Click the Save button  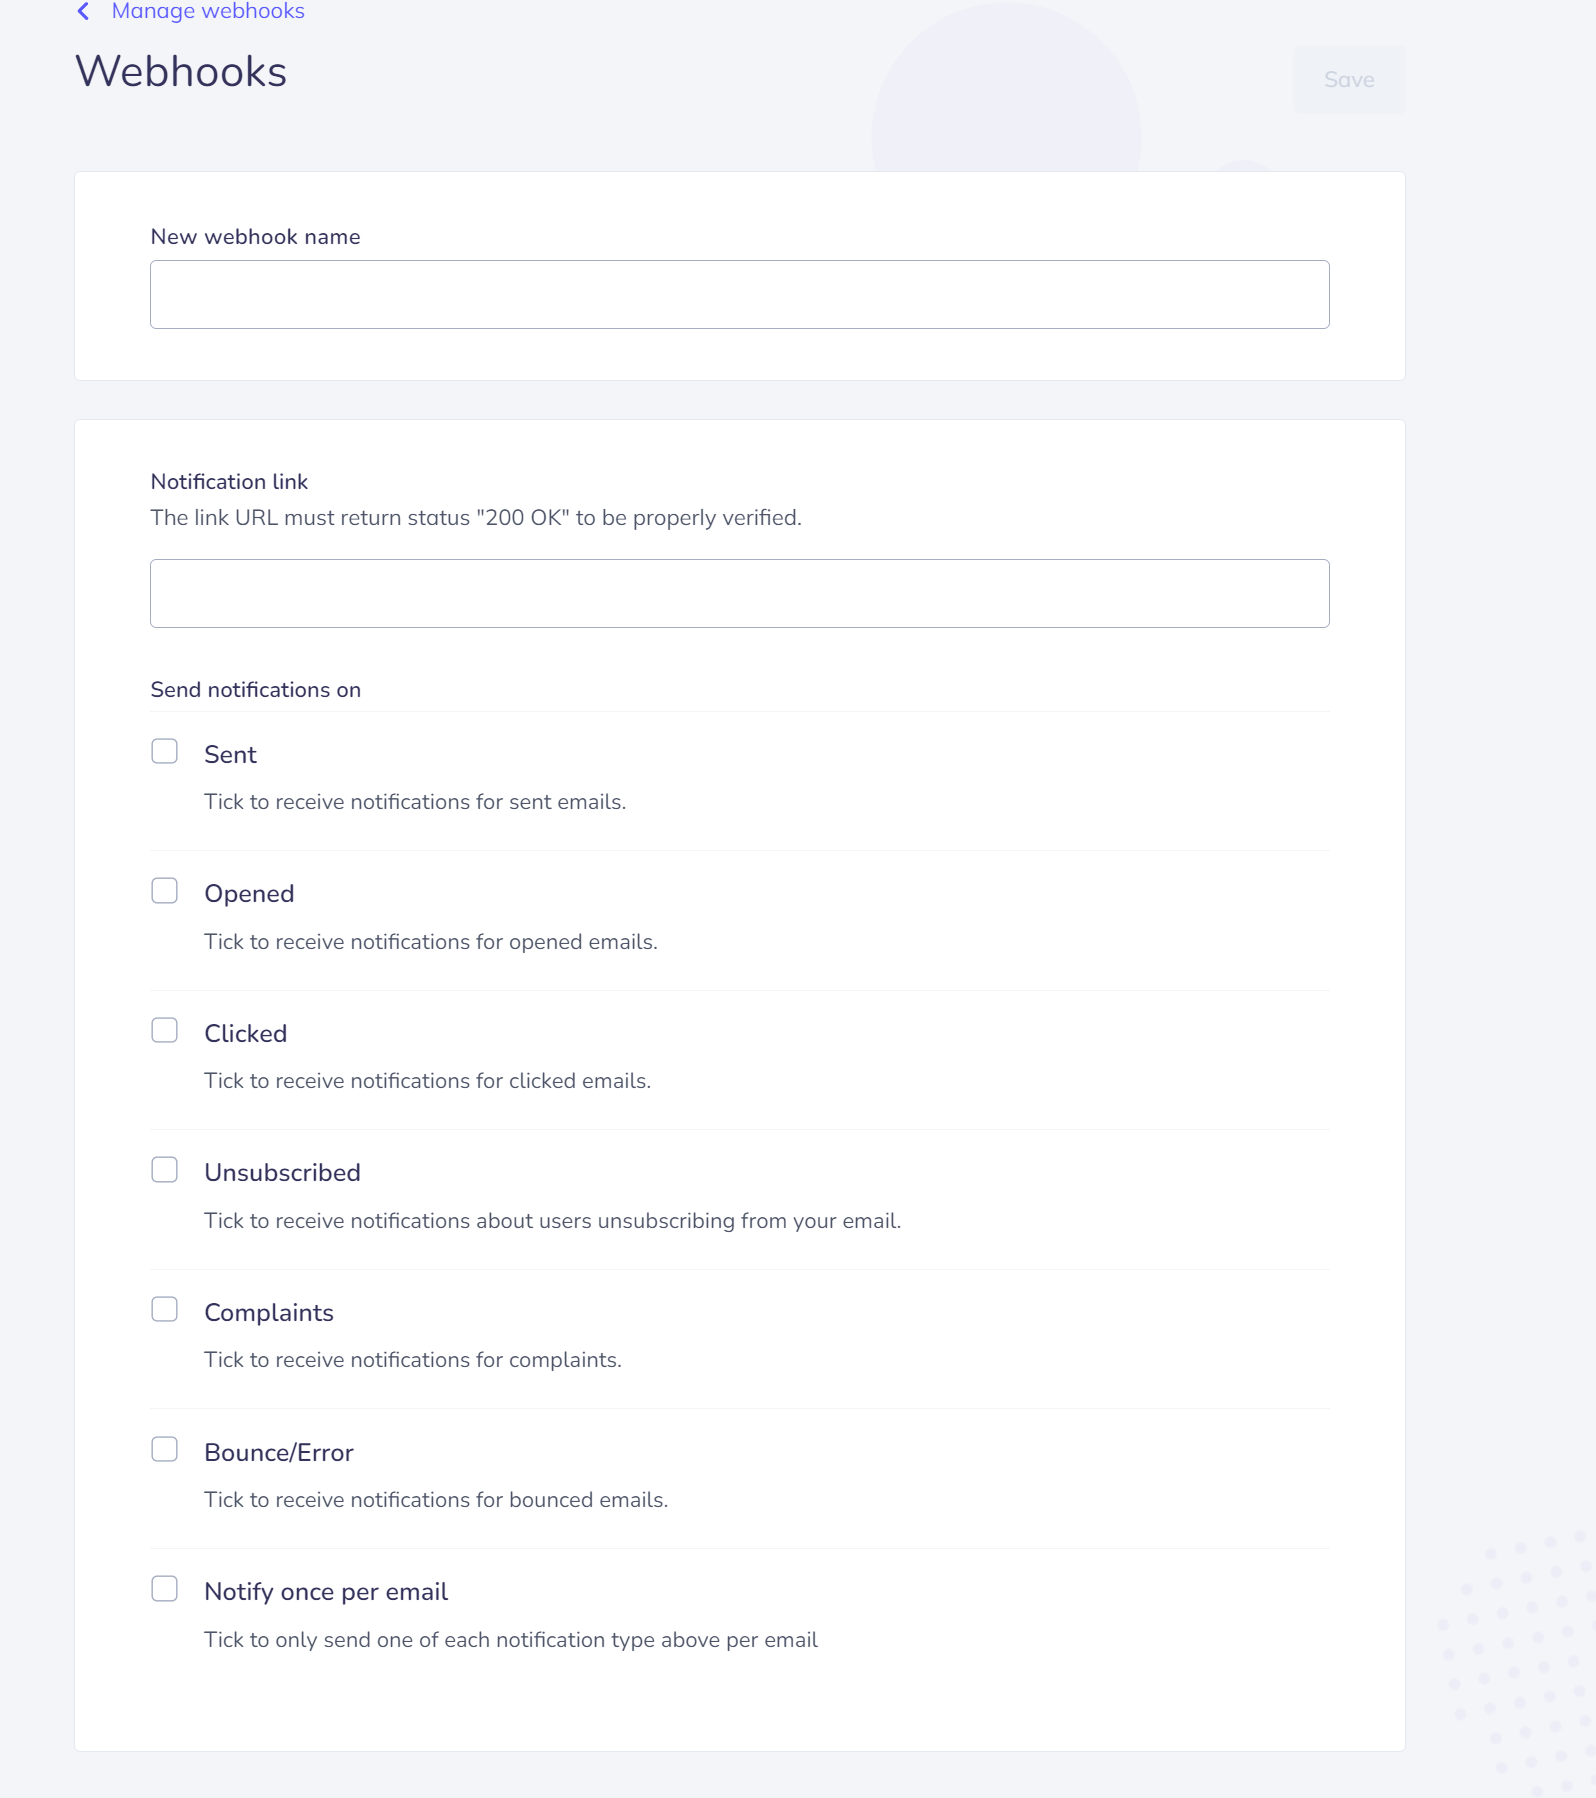(x=1349, y=79)
